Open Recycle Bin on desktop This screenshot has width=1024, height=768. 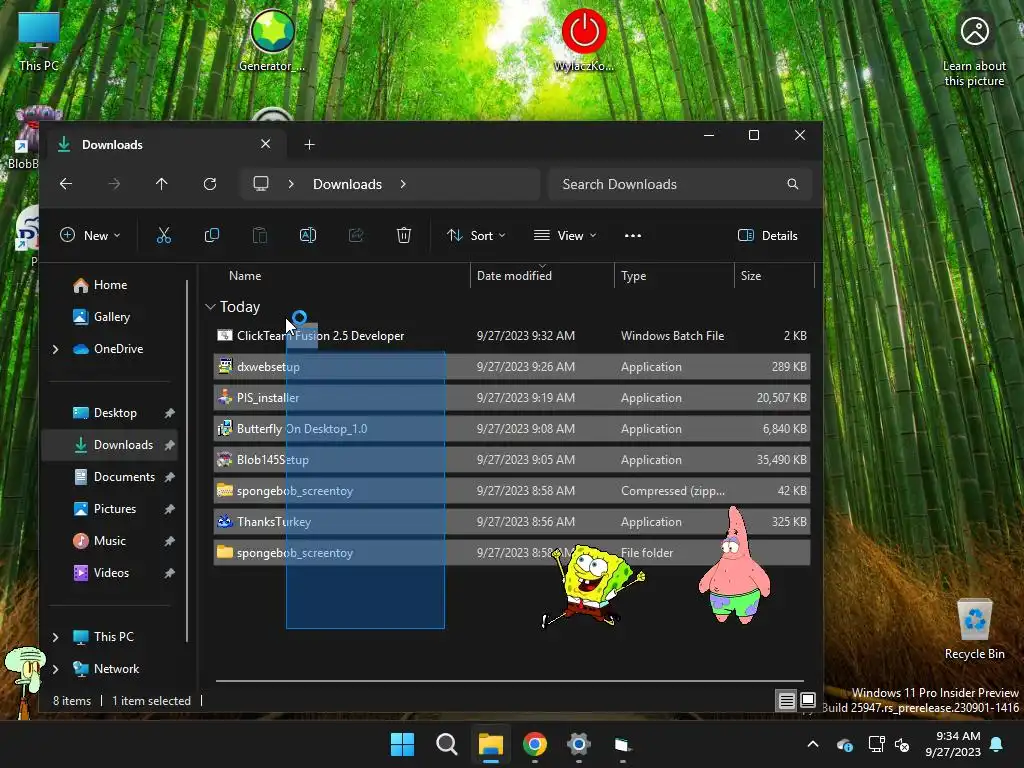point(974,628)
